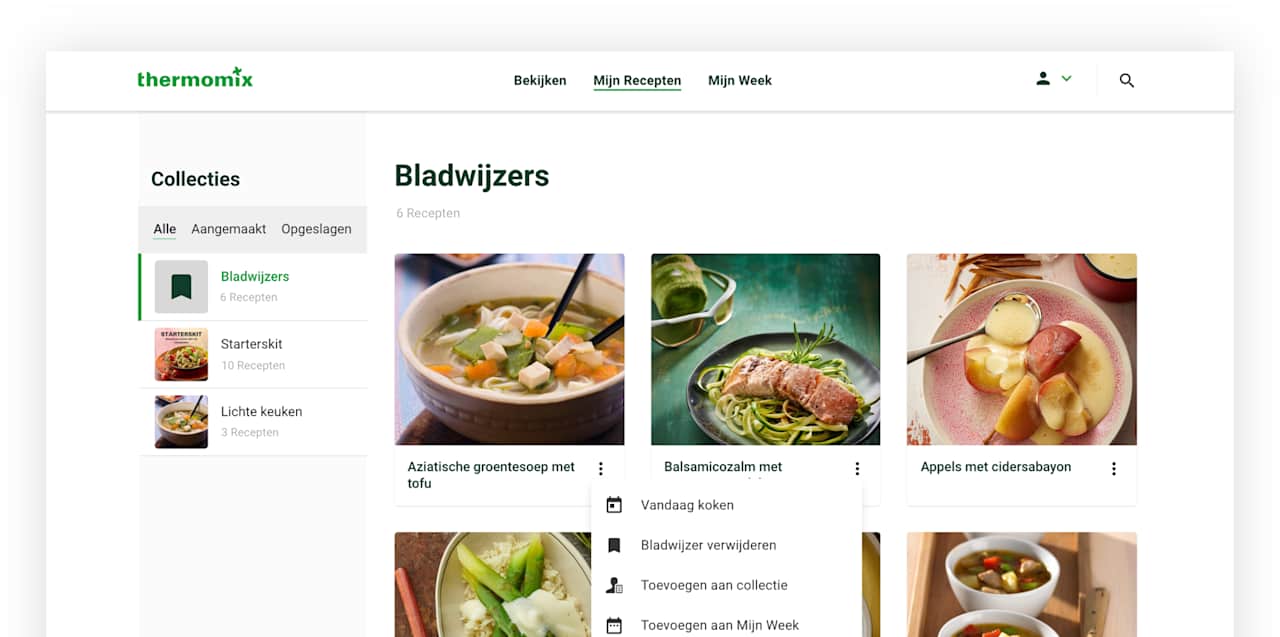Image resolution: width=1280 pixels, height=637 pixels.
Task: Expand the account dropdown chevron
Action: click(x=1066, y=78)
